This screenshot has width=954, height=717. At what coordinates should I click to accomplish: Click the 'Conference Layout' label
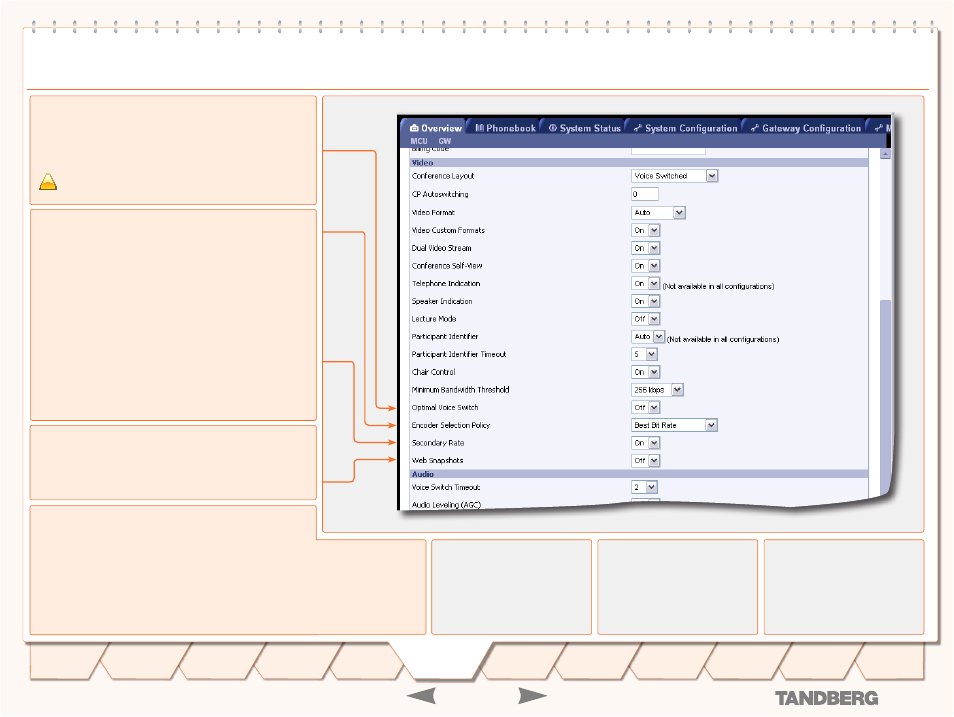[443, 176]
